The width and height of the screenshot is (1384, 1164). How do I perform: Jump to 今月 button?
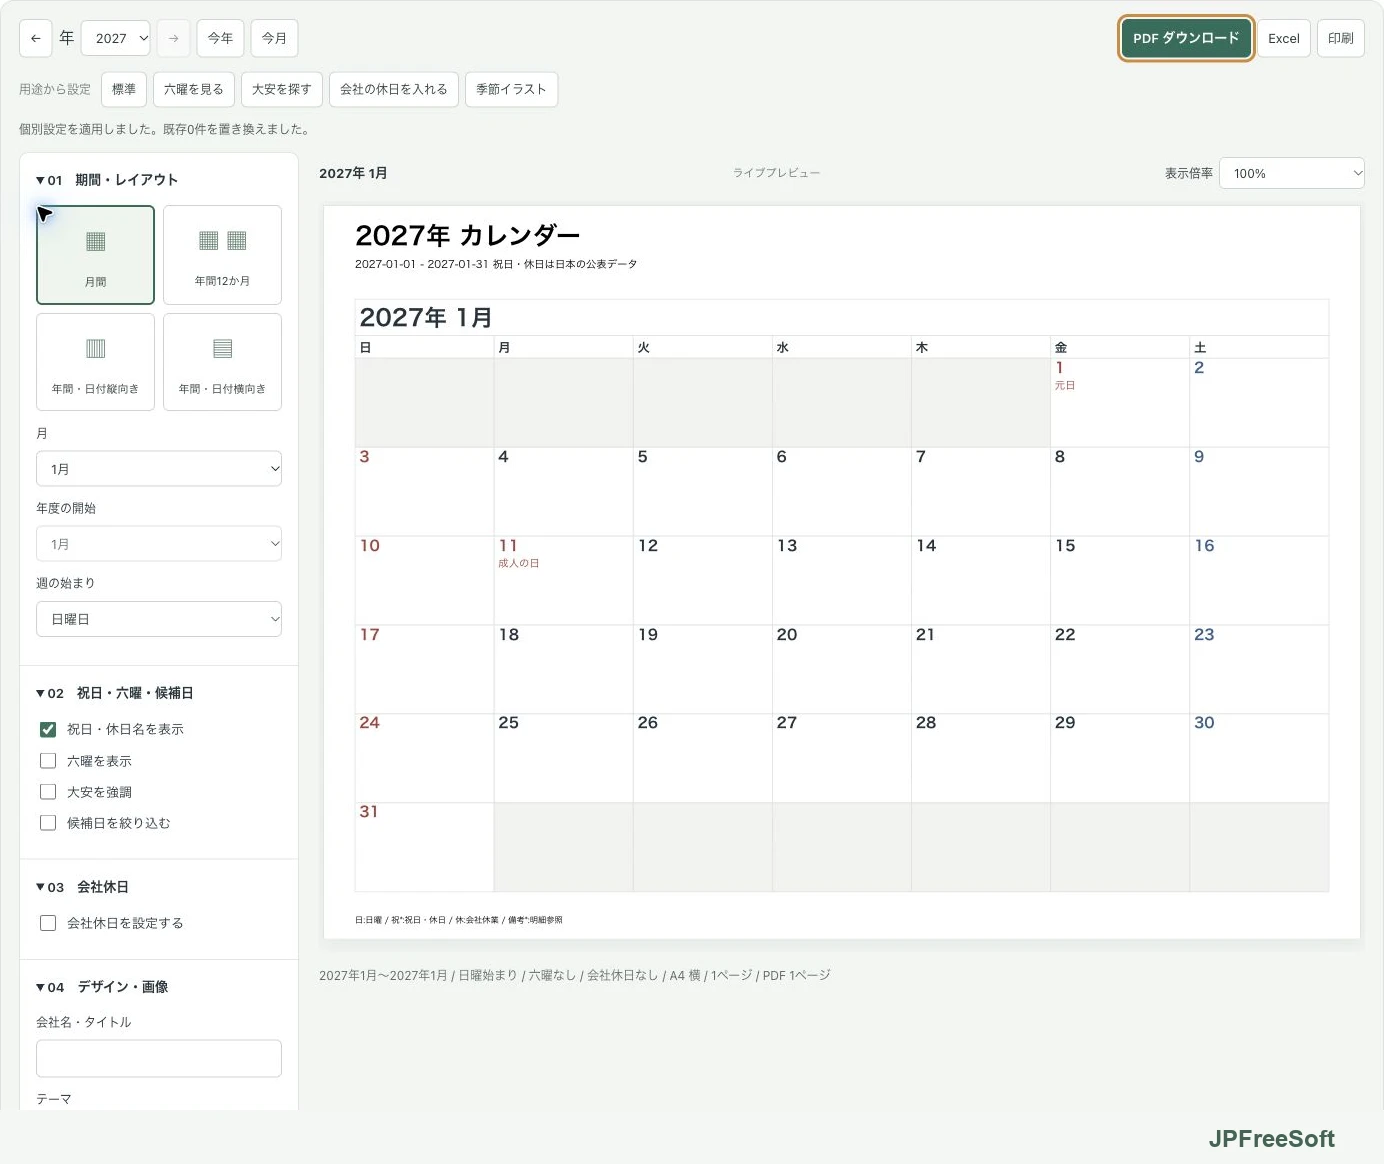pos(274,38)
